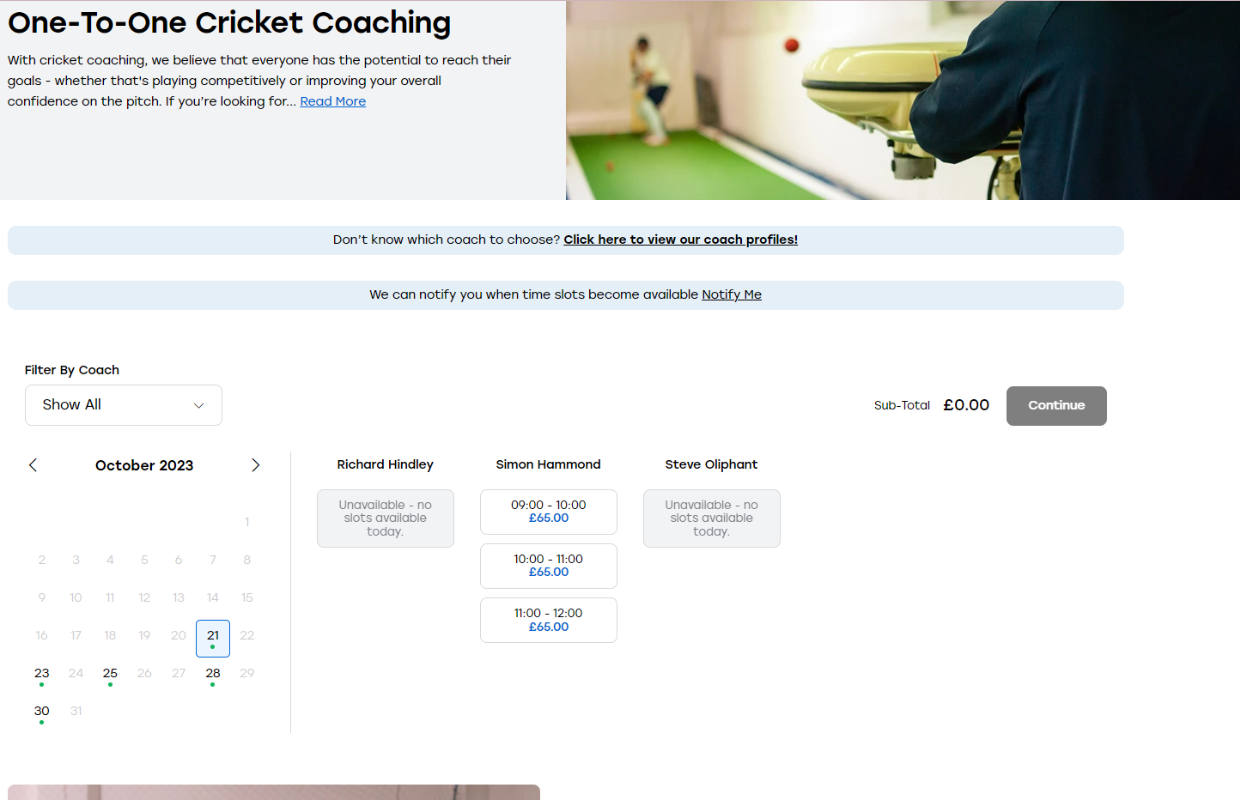Book the 11:00 - 12:00 time slot
Image resolution: width=1240 pixels, height=800 pixels.
coord(548,620)
